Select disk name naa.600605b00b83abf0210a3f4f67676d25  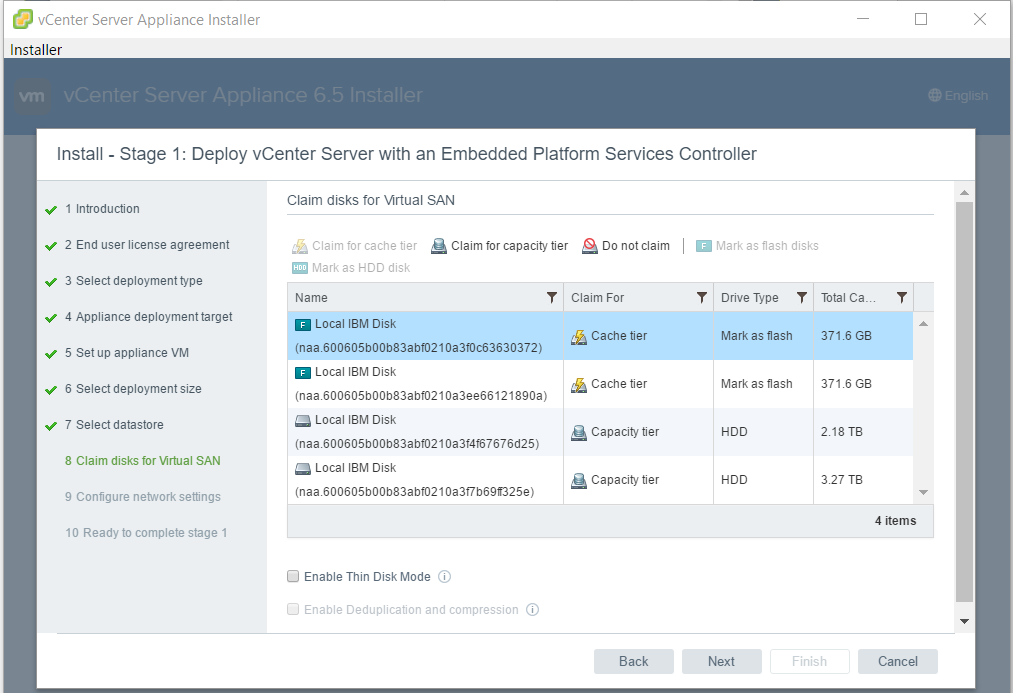417,444
